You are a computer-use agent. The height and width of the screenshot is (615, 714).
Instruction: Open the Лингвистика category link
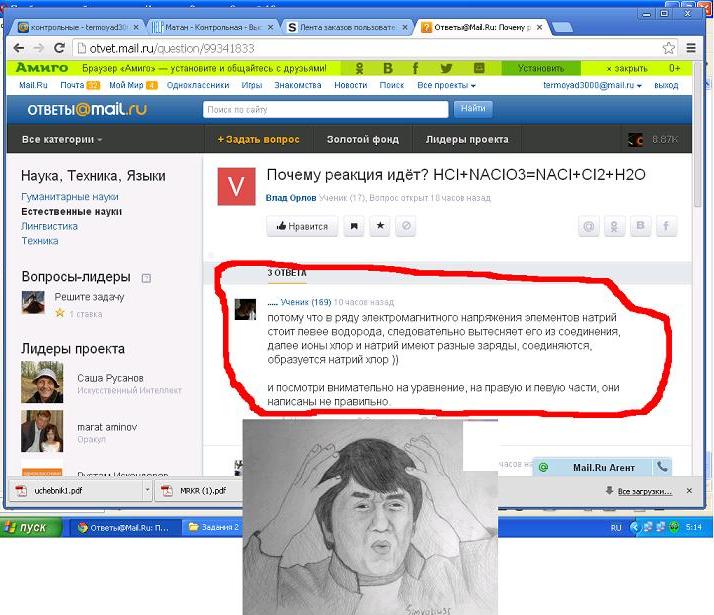[x=49, y=226]
